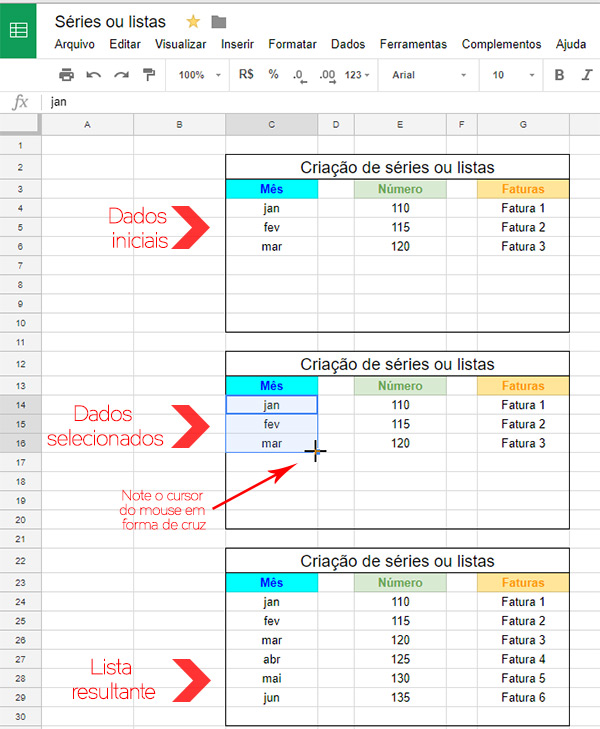Click cell 135 in row 29
This screenshot has height=729, width=600.
click(400, 697)
